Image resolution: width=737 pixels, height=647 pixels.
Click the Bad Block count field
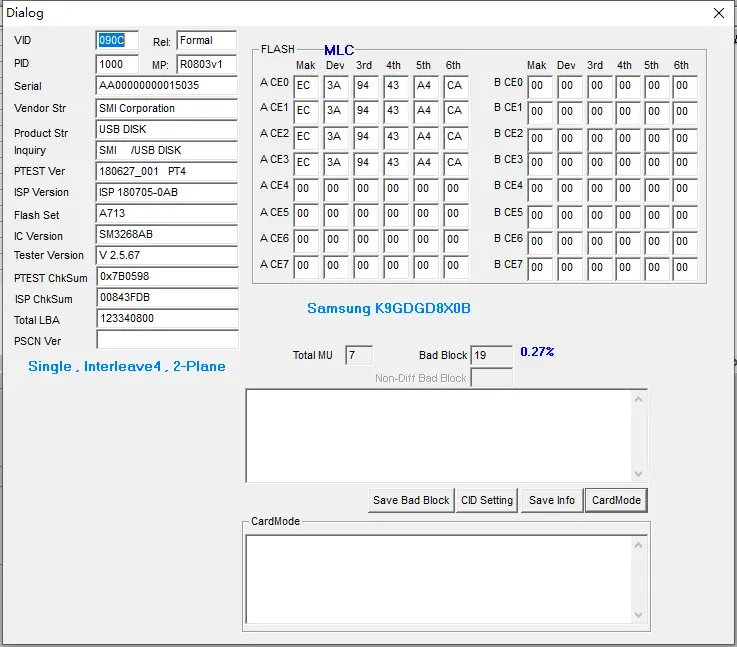click(491, 355)
